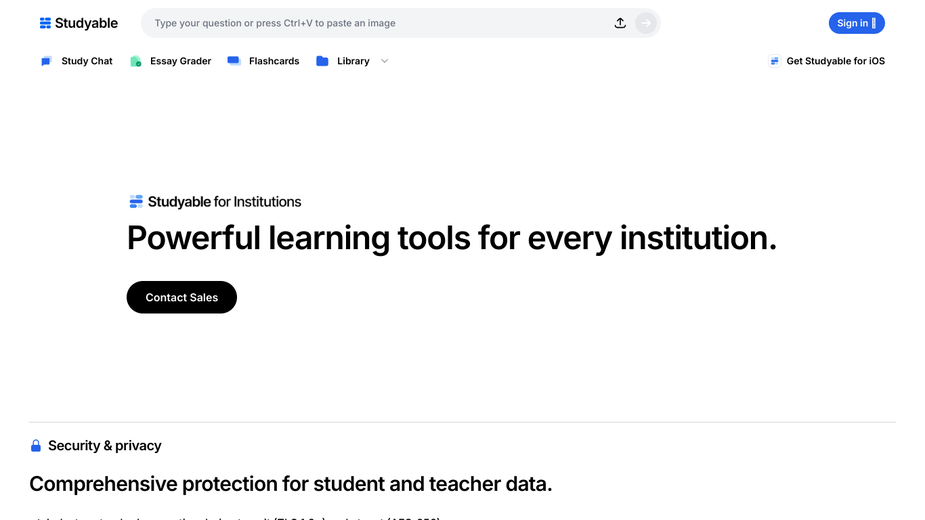
Task: Click the Studyable iOS app icon
Action: [775, 61]
